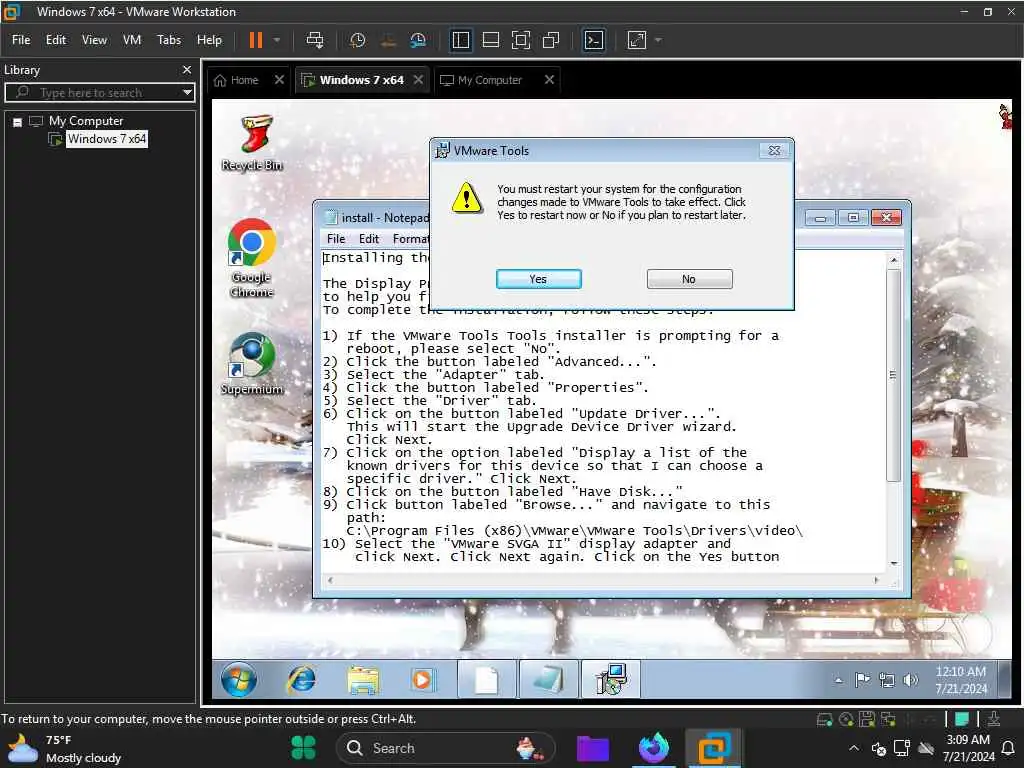This screenshot has width=1024, height=768.
Task: Open the power options dropdown next to pause
Action: point(277,40)
